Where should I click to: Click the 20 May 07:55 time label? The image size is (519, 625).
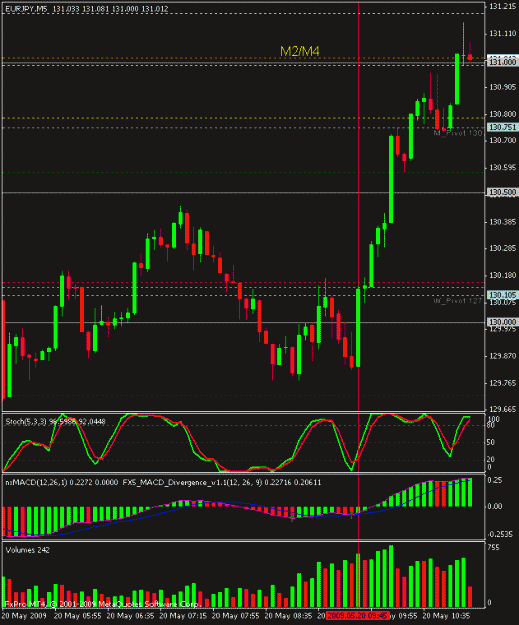coord(236,616)
